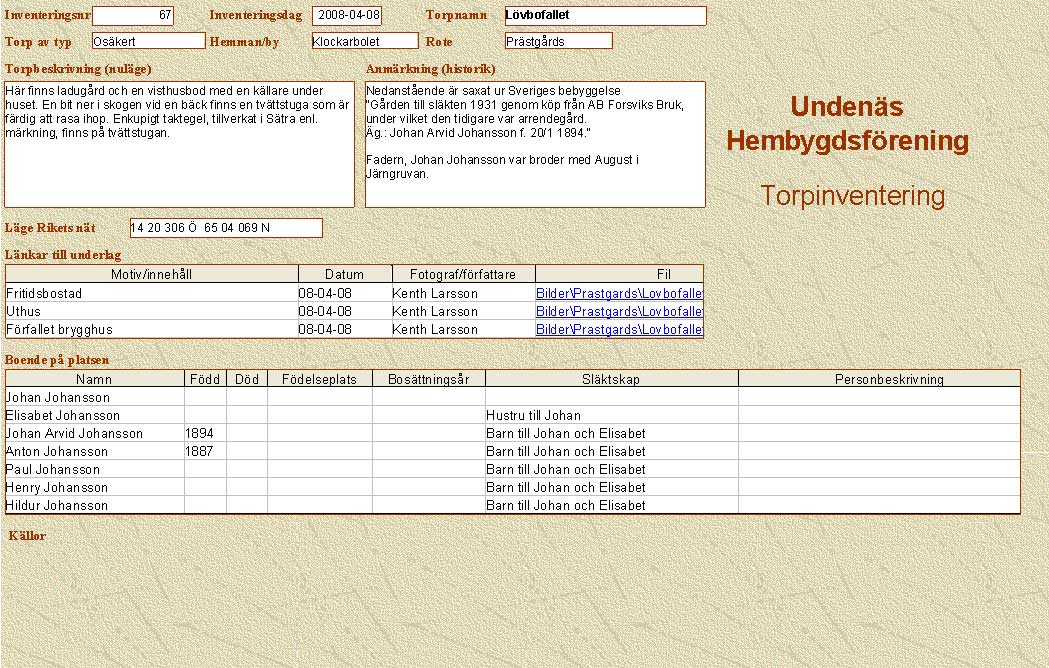The height and width of the screenshot is (668, 1049).
Task: Click the Hildur Johansson name cell
Action: (94, 506)
